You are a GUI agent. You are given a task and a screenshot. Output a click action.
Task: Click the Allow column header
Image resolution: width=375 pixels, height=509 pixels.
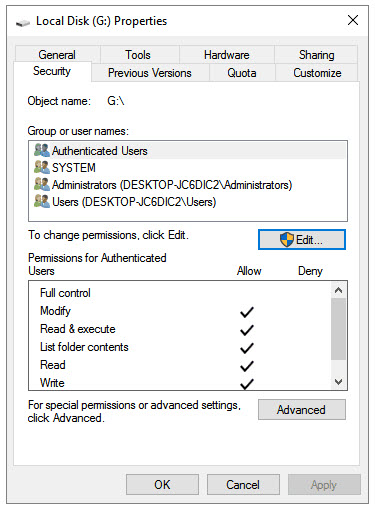pos(249,271)
